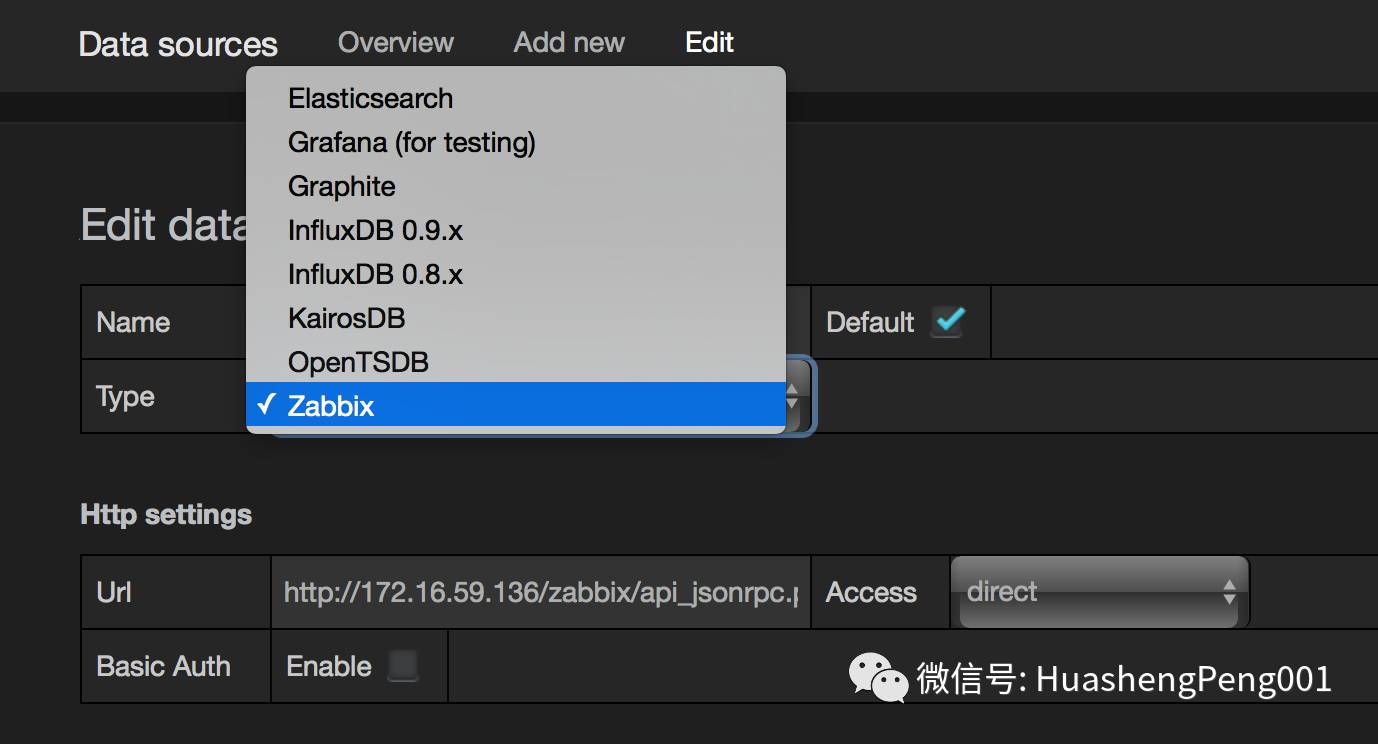This screenshot has height=744, width=1378.
Task: Open the Access dropdown set to direct
Action: [x=1099, y=592]
